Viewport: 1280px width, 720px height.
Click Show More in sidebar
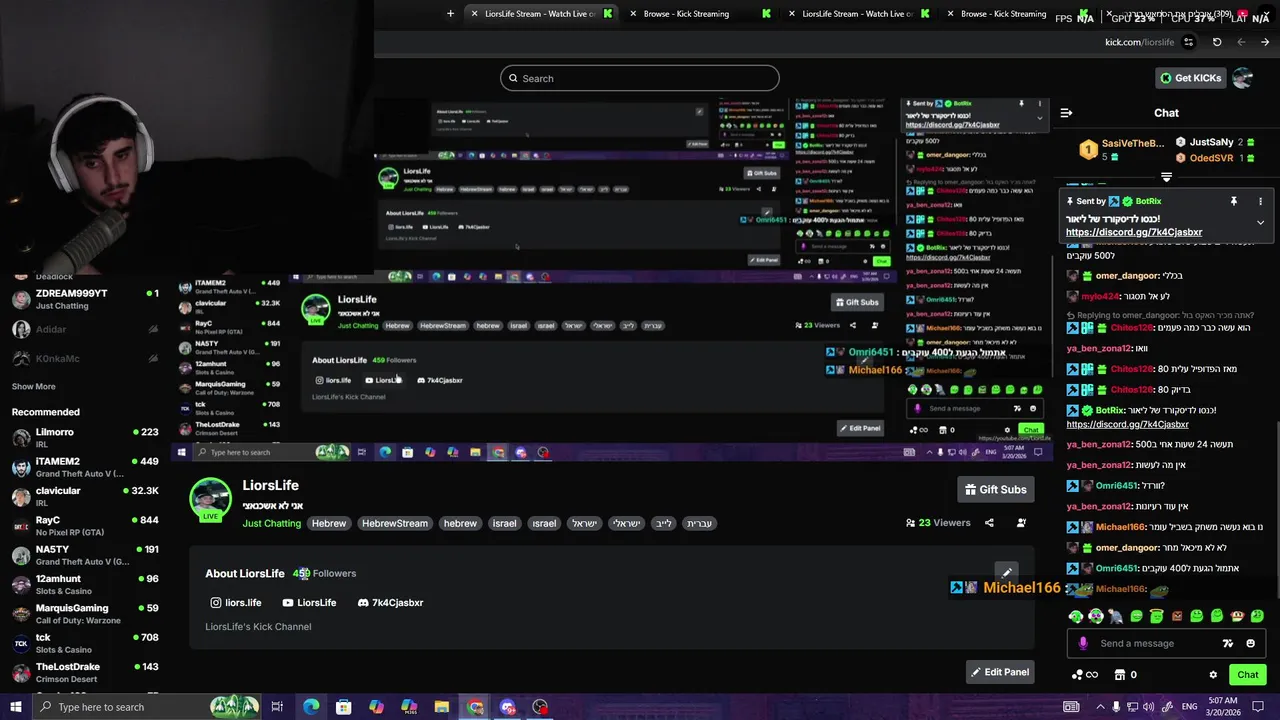pos(34,386)
